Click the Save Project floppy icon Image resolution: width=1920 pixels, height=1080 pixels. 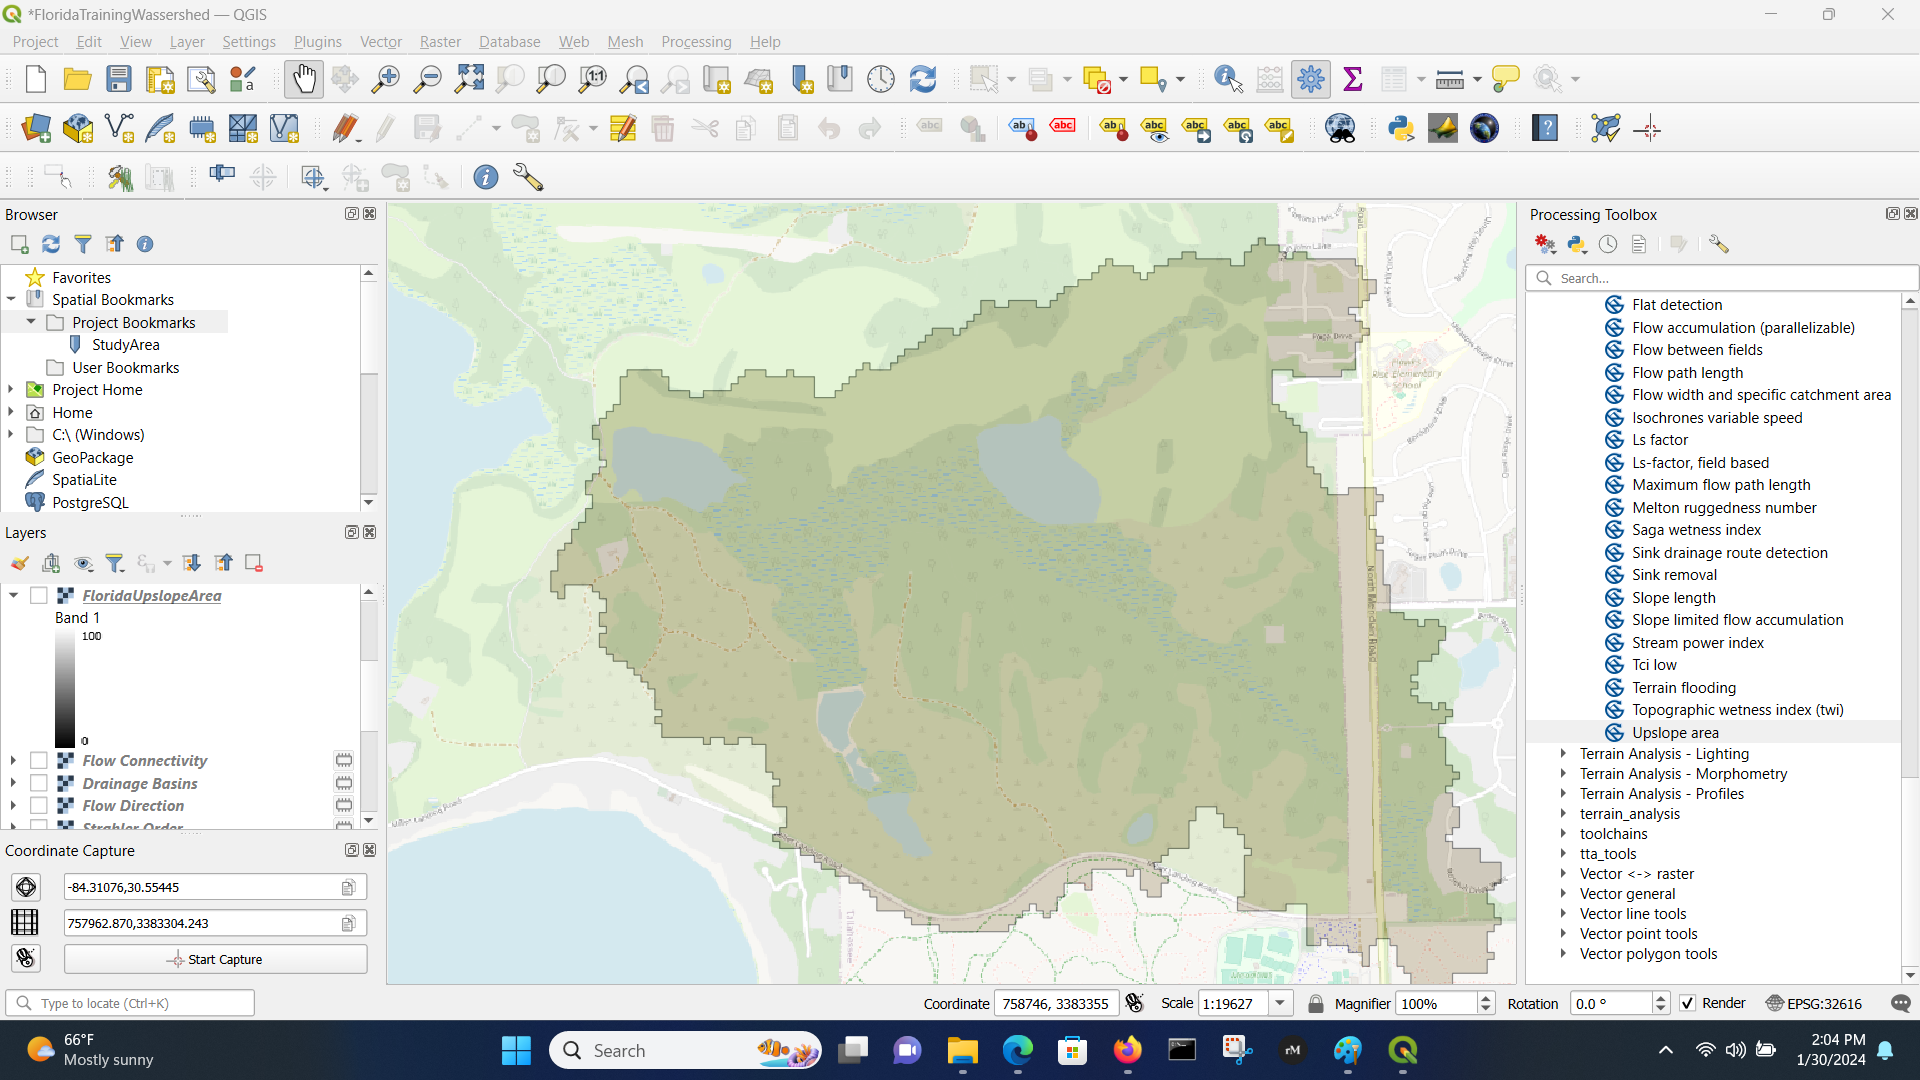tap(119, 79)
